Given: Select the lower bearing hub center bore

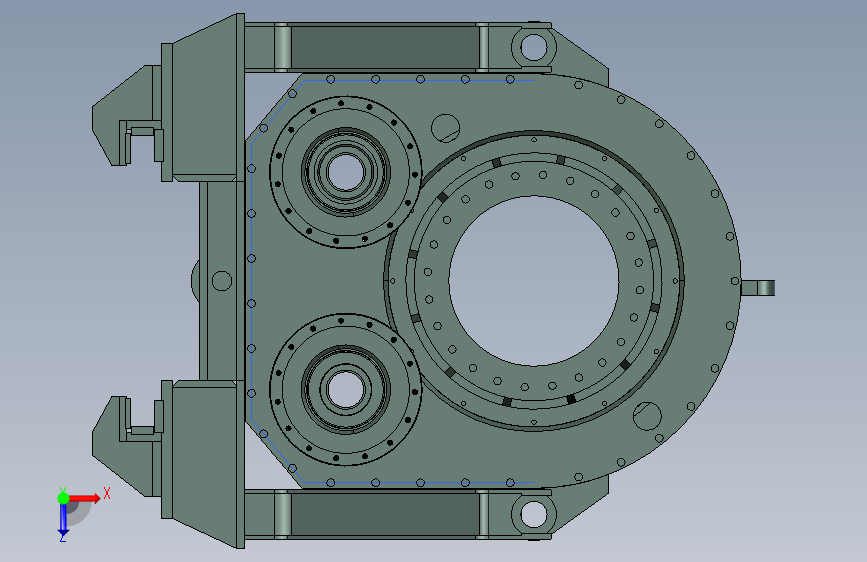Looking at the screenshot, I should coord(346,389).
